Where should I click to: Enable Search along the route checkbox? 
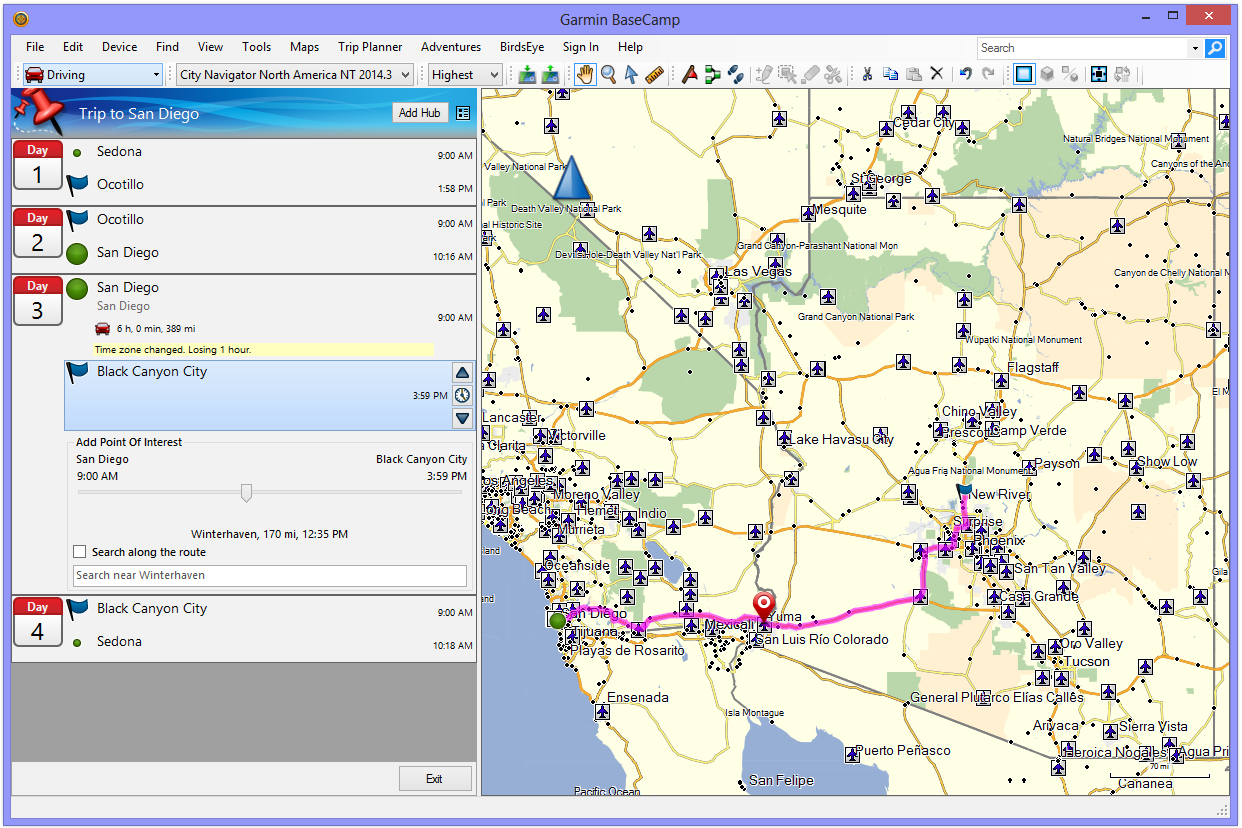click(80, 552)
